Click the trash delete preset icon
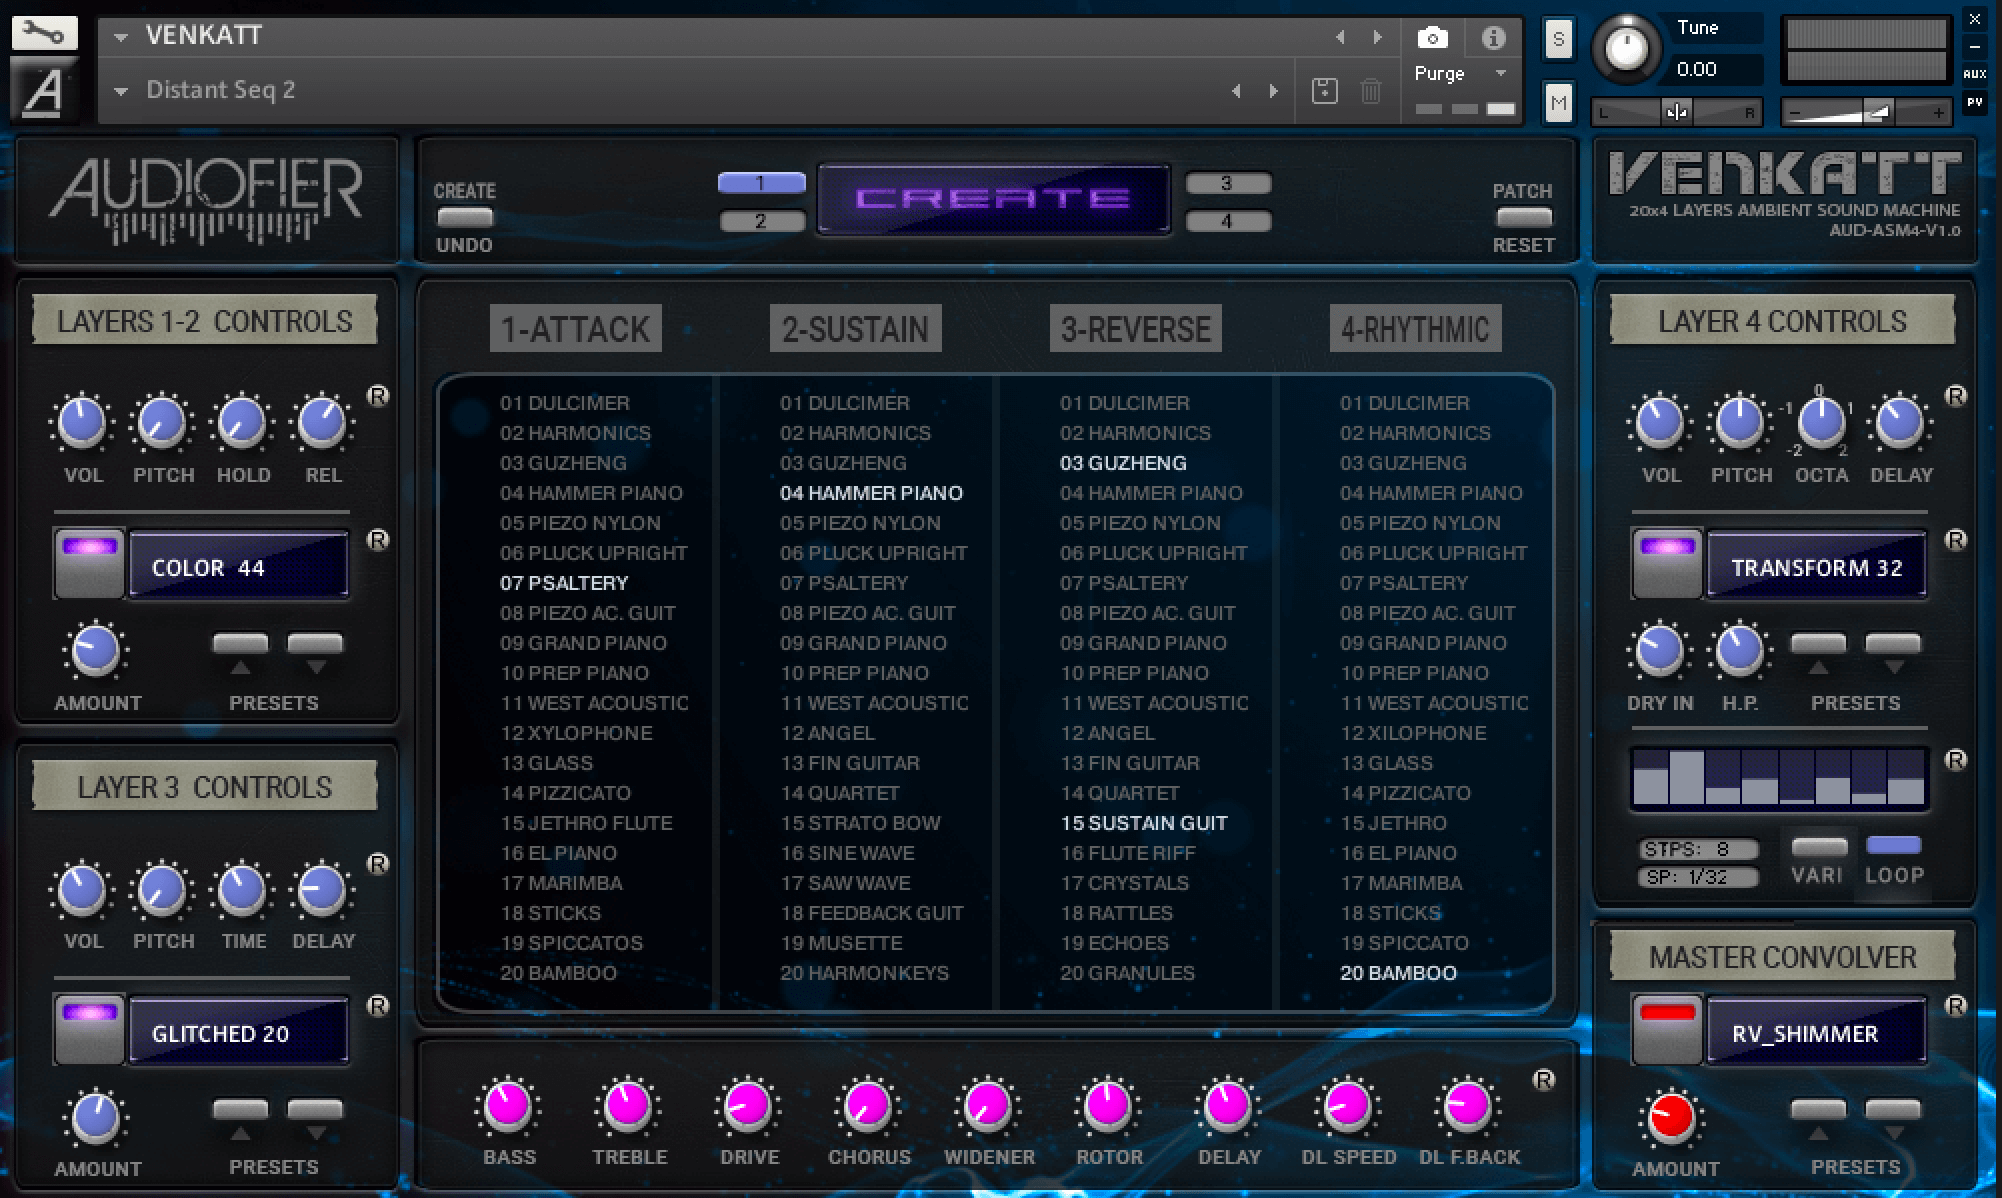Screen dimensions: 2002x1198 1371,91
